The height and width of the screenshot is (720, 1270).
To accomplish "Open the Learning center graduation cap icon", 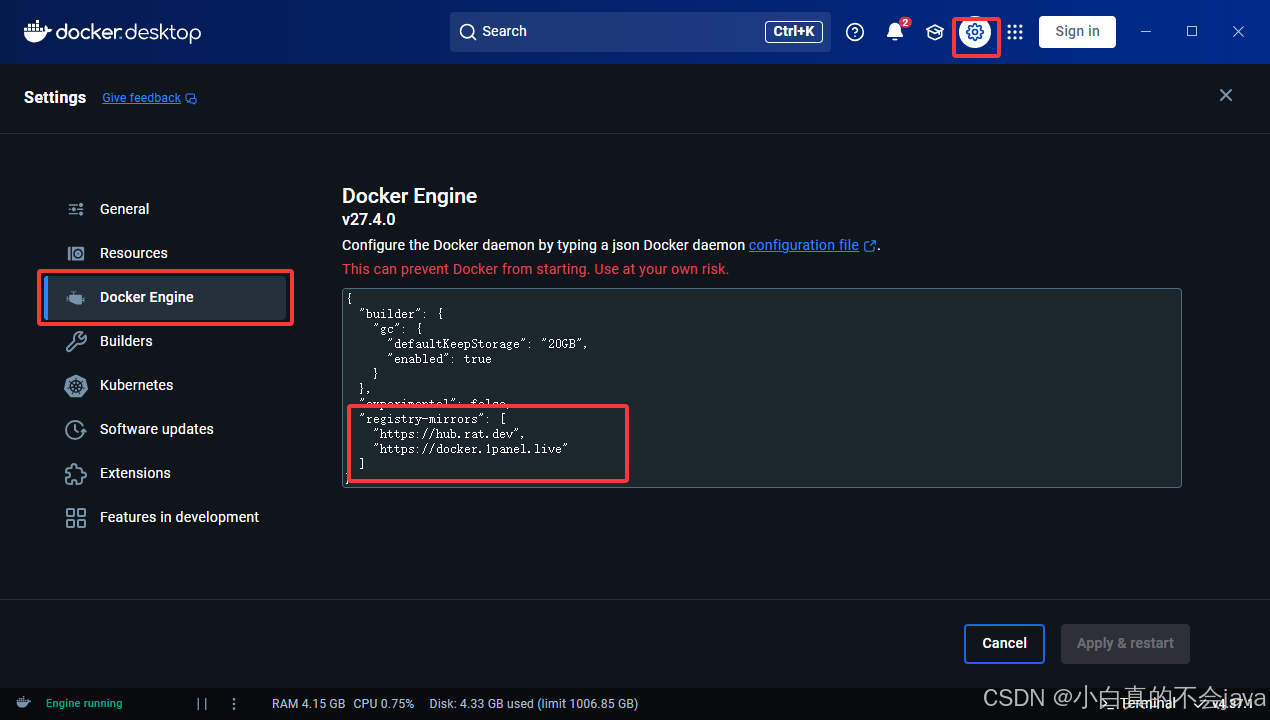I will [x=935, y=32].
